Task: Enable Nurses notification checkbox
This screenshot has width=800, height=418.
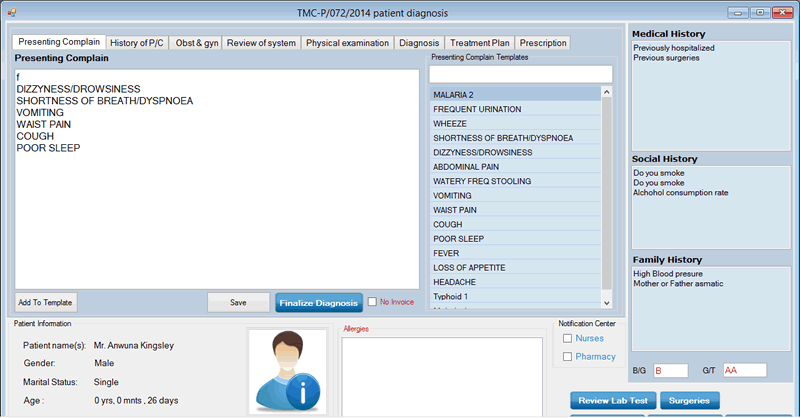Action: [567, 338]
